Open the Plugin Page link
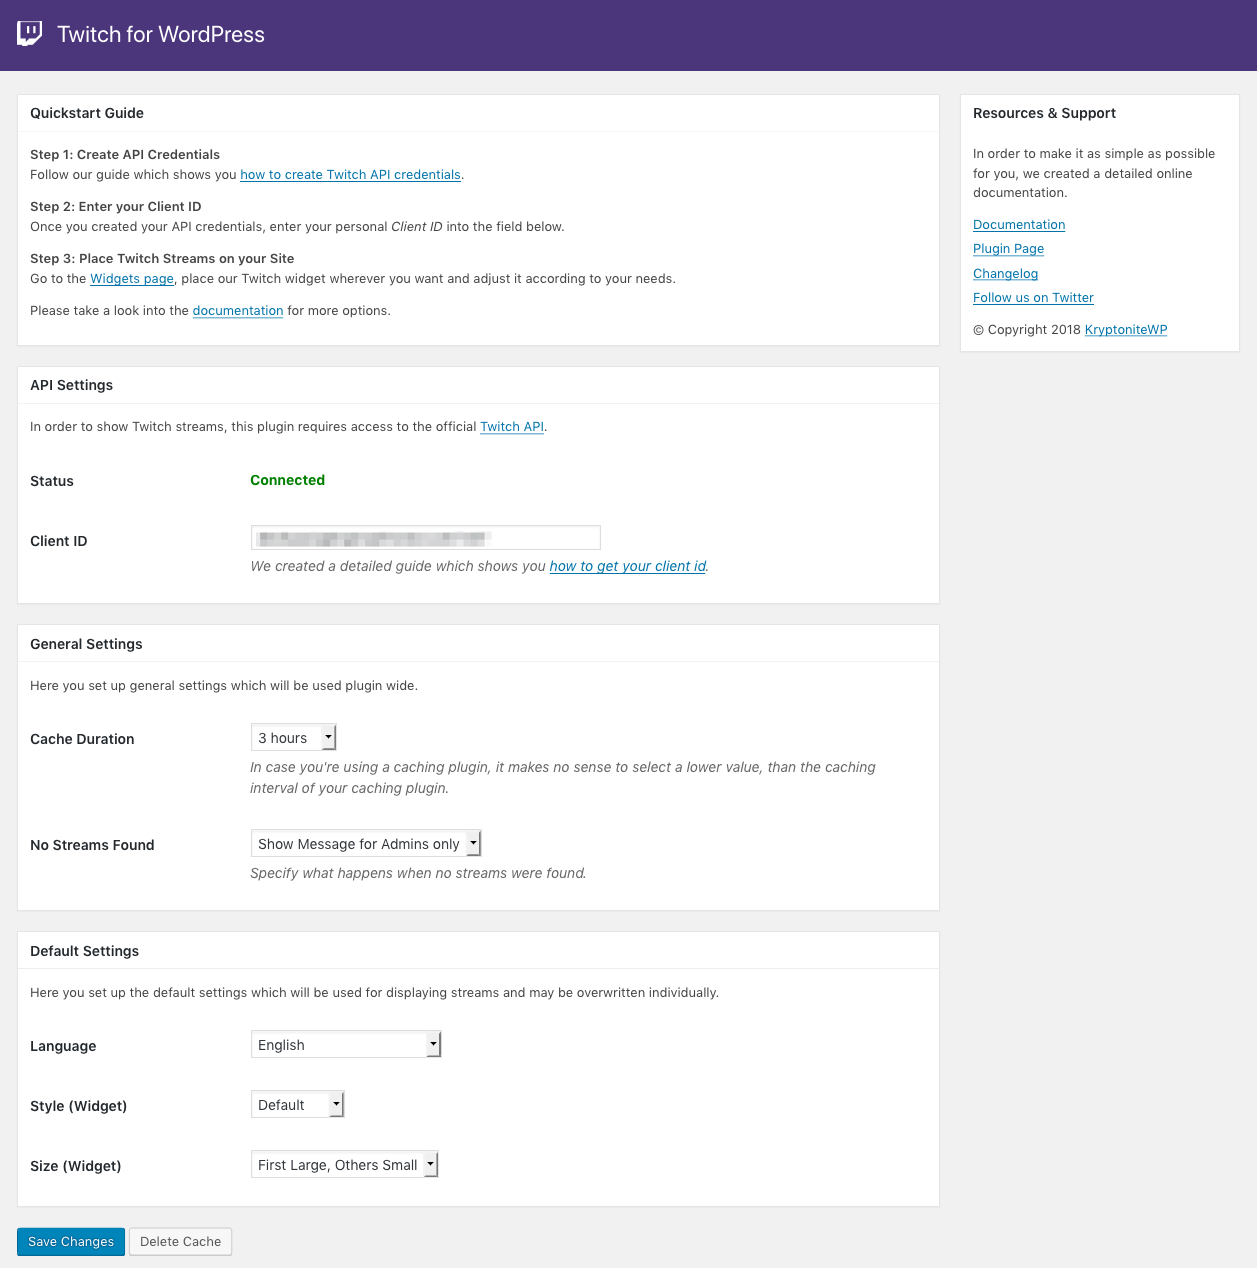 pyautogui.click(x=1008, y=249)
